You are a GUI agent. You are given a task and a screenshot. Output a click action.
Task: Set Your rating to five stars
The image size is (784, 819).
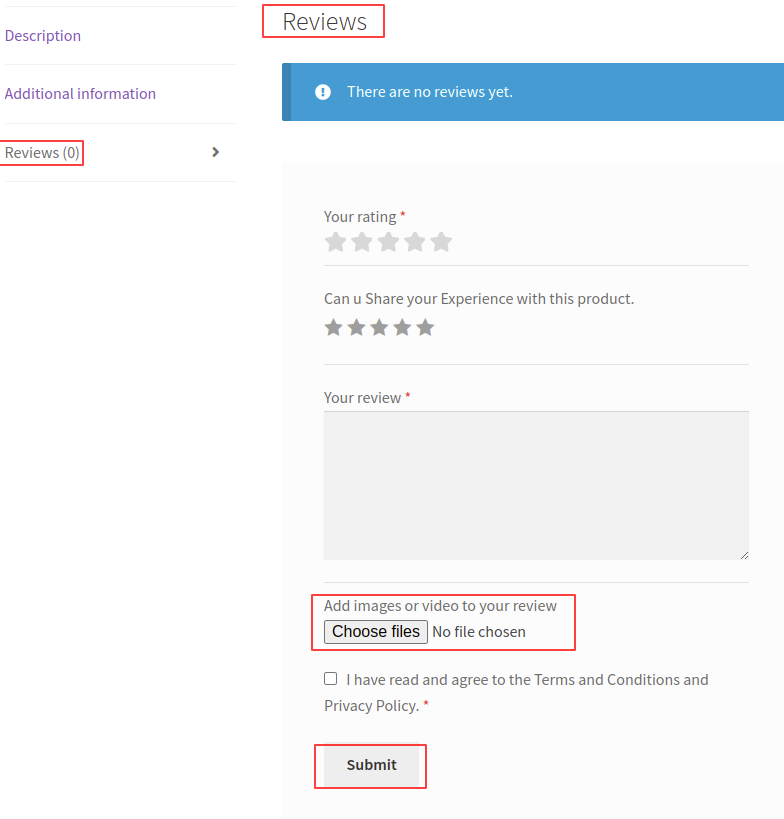tap(441, 242)
